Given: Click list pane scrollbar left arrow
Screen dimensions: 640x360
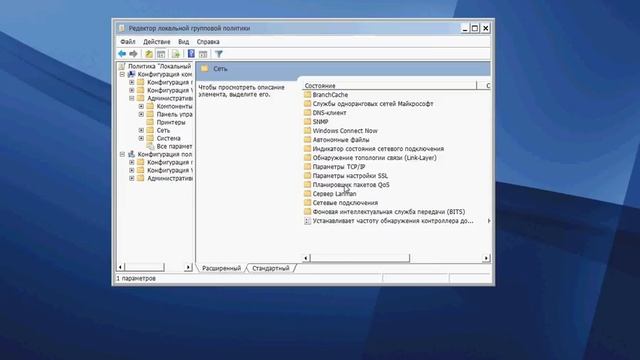Looking at the screenshot, I should tap(306, 258).
